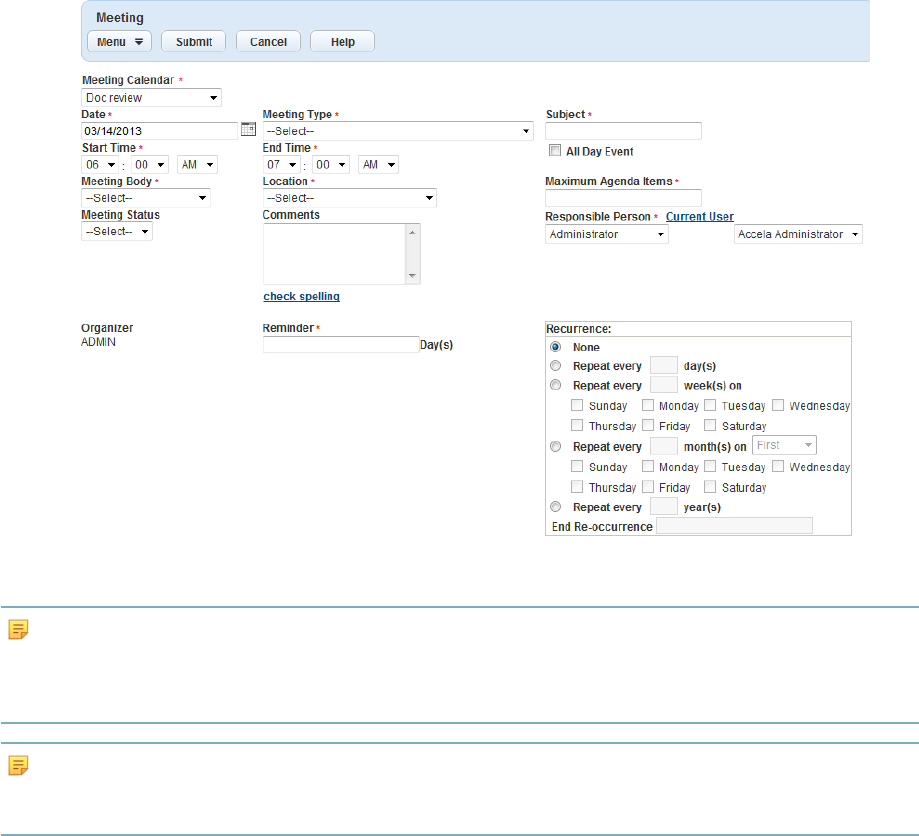Check weekly Tuesday checkbox

point(710,405)
